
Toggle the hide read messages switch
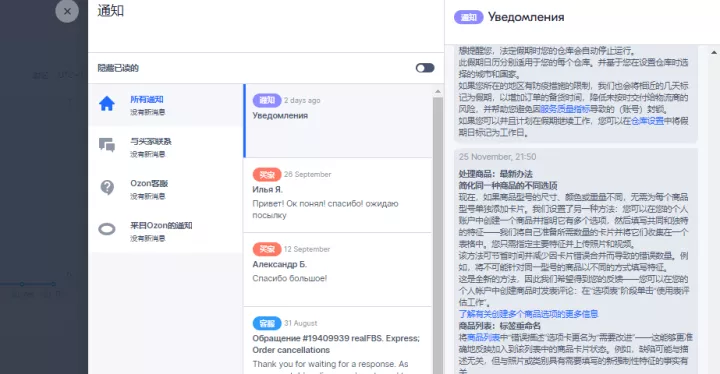coord(425,68)
